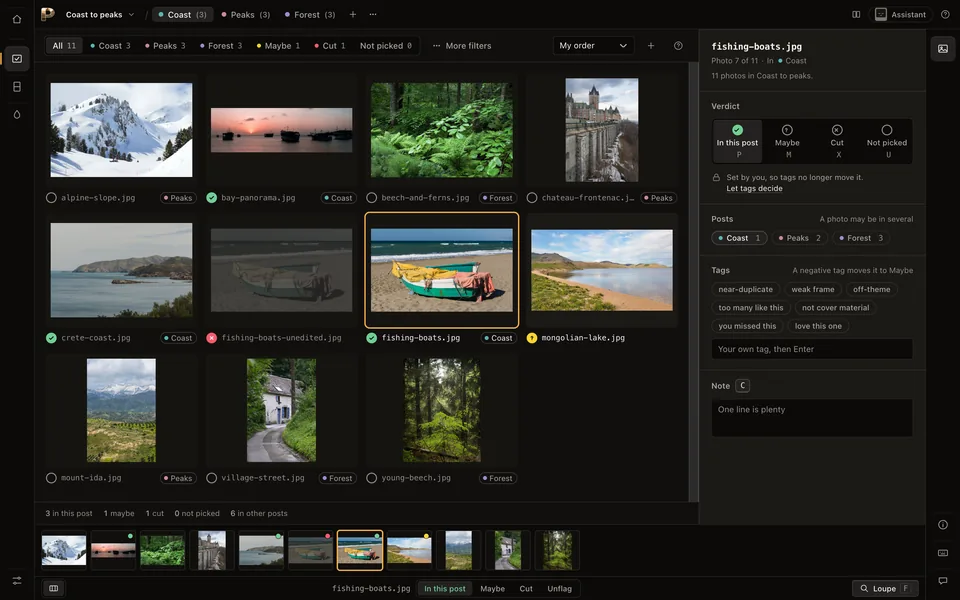Open the three-dot overflow menu beside tabs
This screenshot has height=600, width=960.
tap(373, 15)
